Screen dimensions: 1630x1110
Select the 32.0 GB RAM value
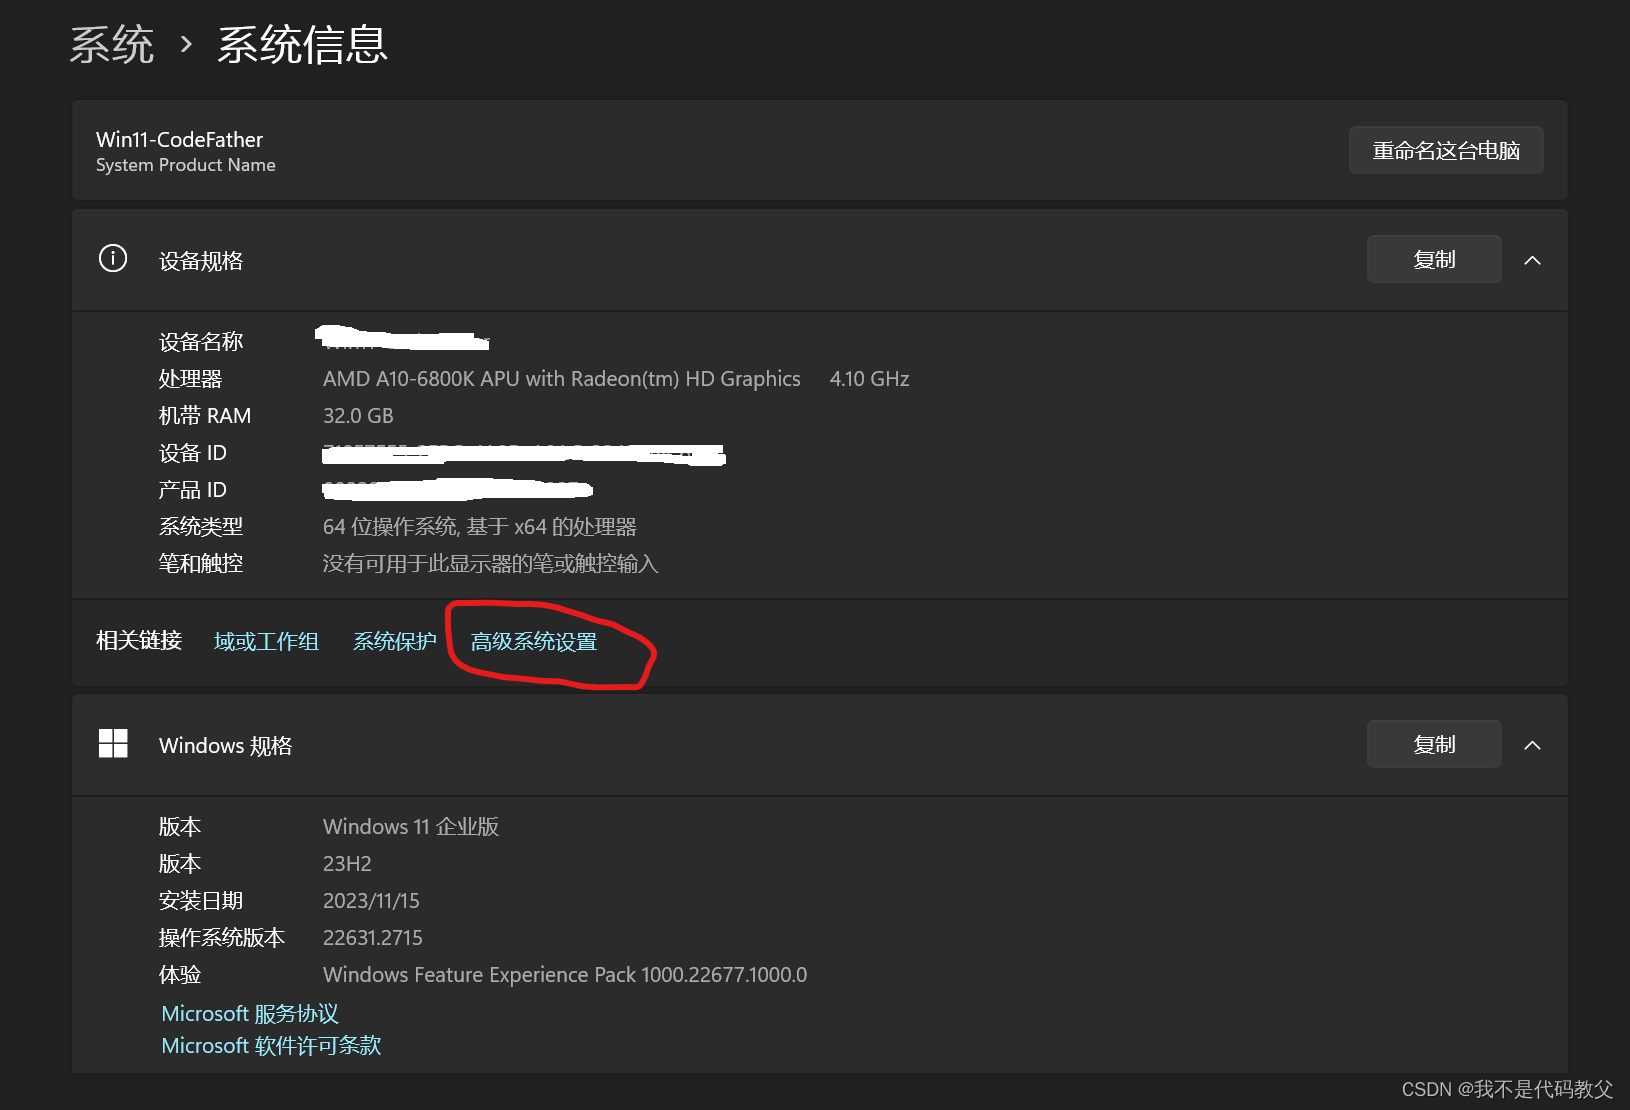point(358,416)
